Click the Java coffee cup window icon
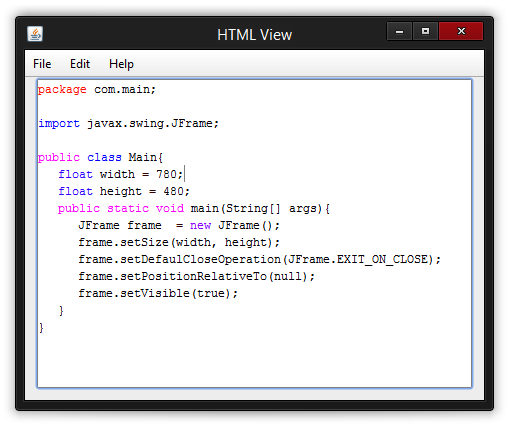The image size is (510, 427). pos(35,34)
